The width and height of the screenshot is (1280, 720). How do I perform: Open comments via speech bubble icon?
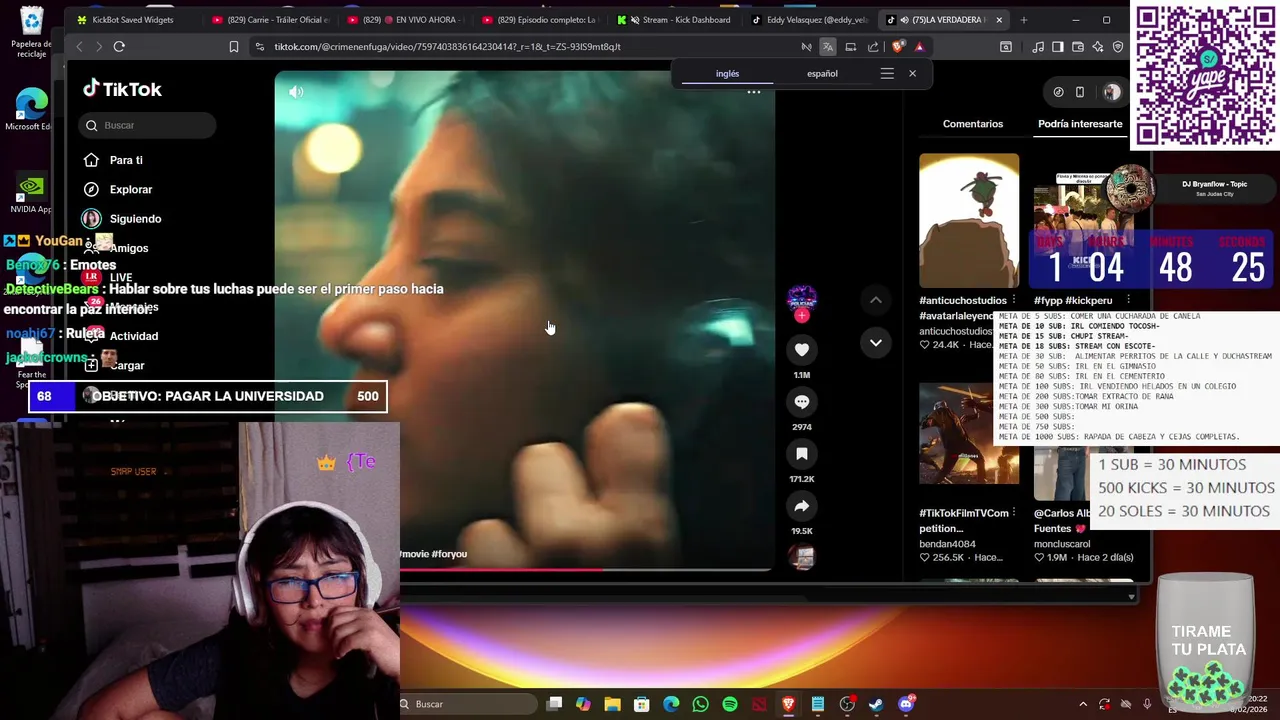pos(801,401)
